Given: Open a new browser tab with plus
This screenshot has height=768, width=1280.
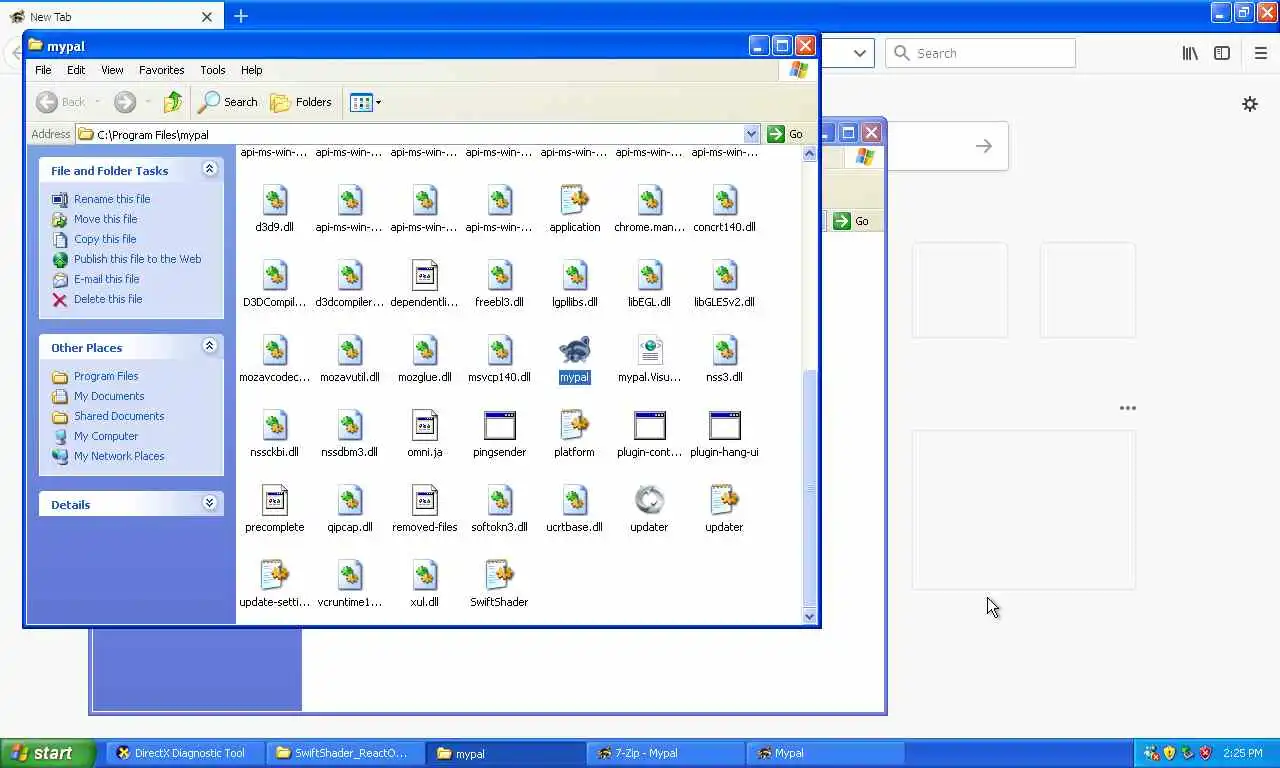Looking at the screenshot, I should tap(241, 16).
